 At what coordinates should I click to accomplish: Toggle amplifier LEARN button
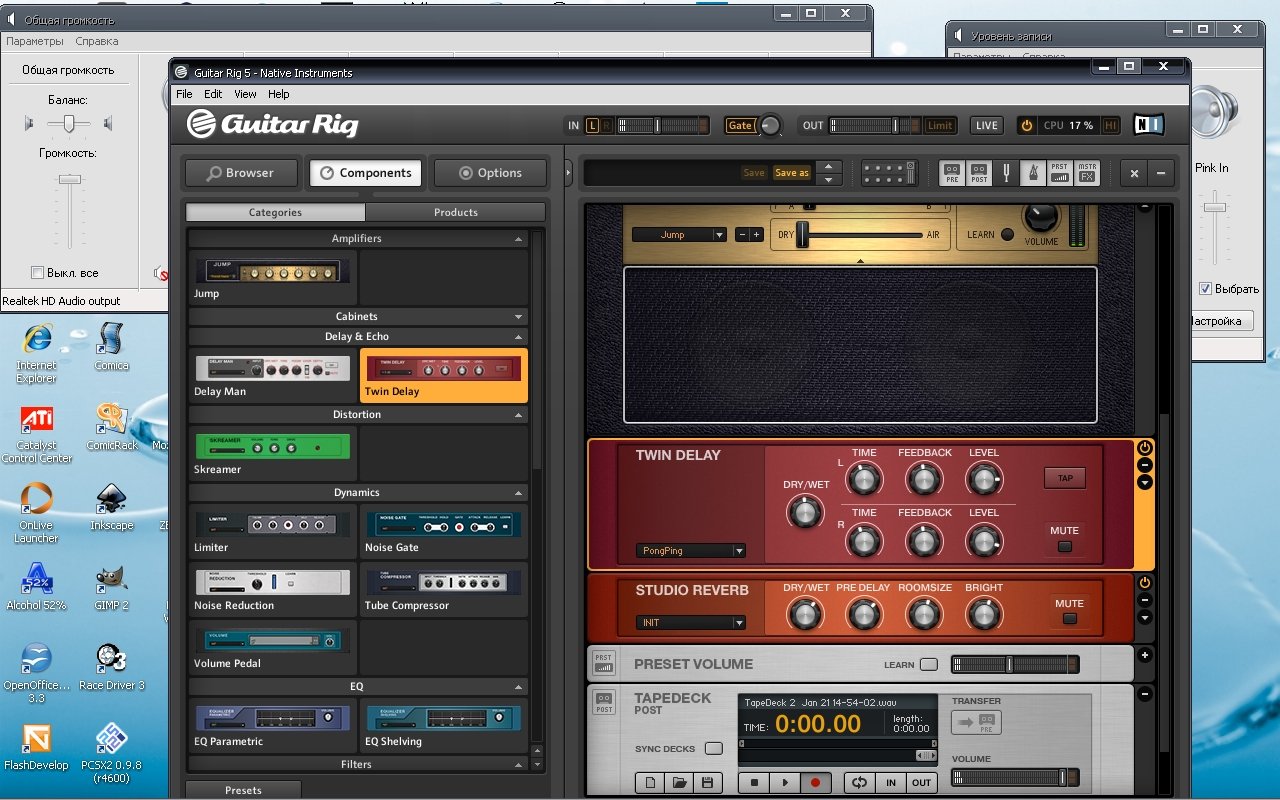(1007, 235)
